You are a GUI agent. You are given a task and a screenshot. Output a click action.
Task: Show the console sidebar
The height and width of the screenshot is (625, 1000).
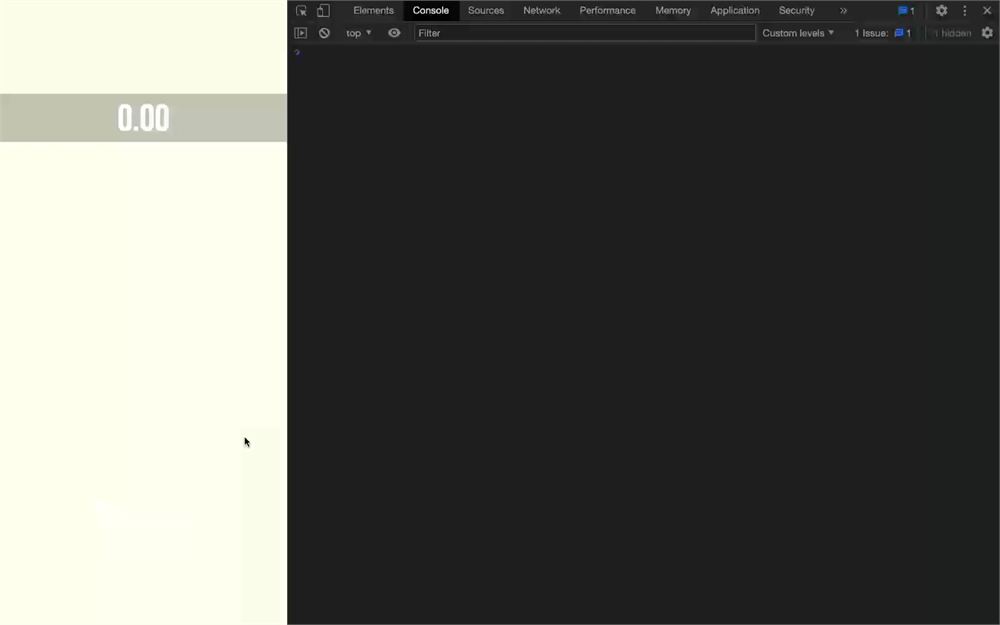tap(300, 33)
